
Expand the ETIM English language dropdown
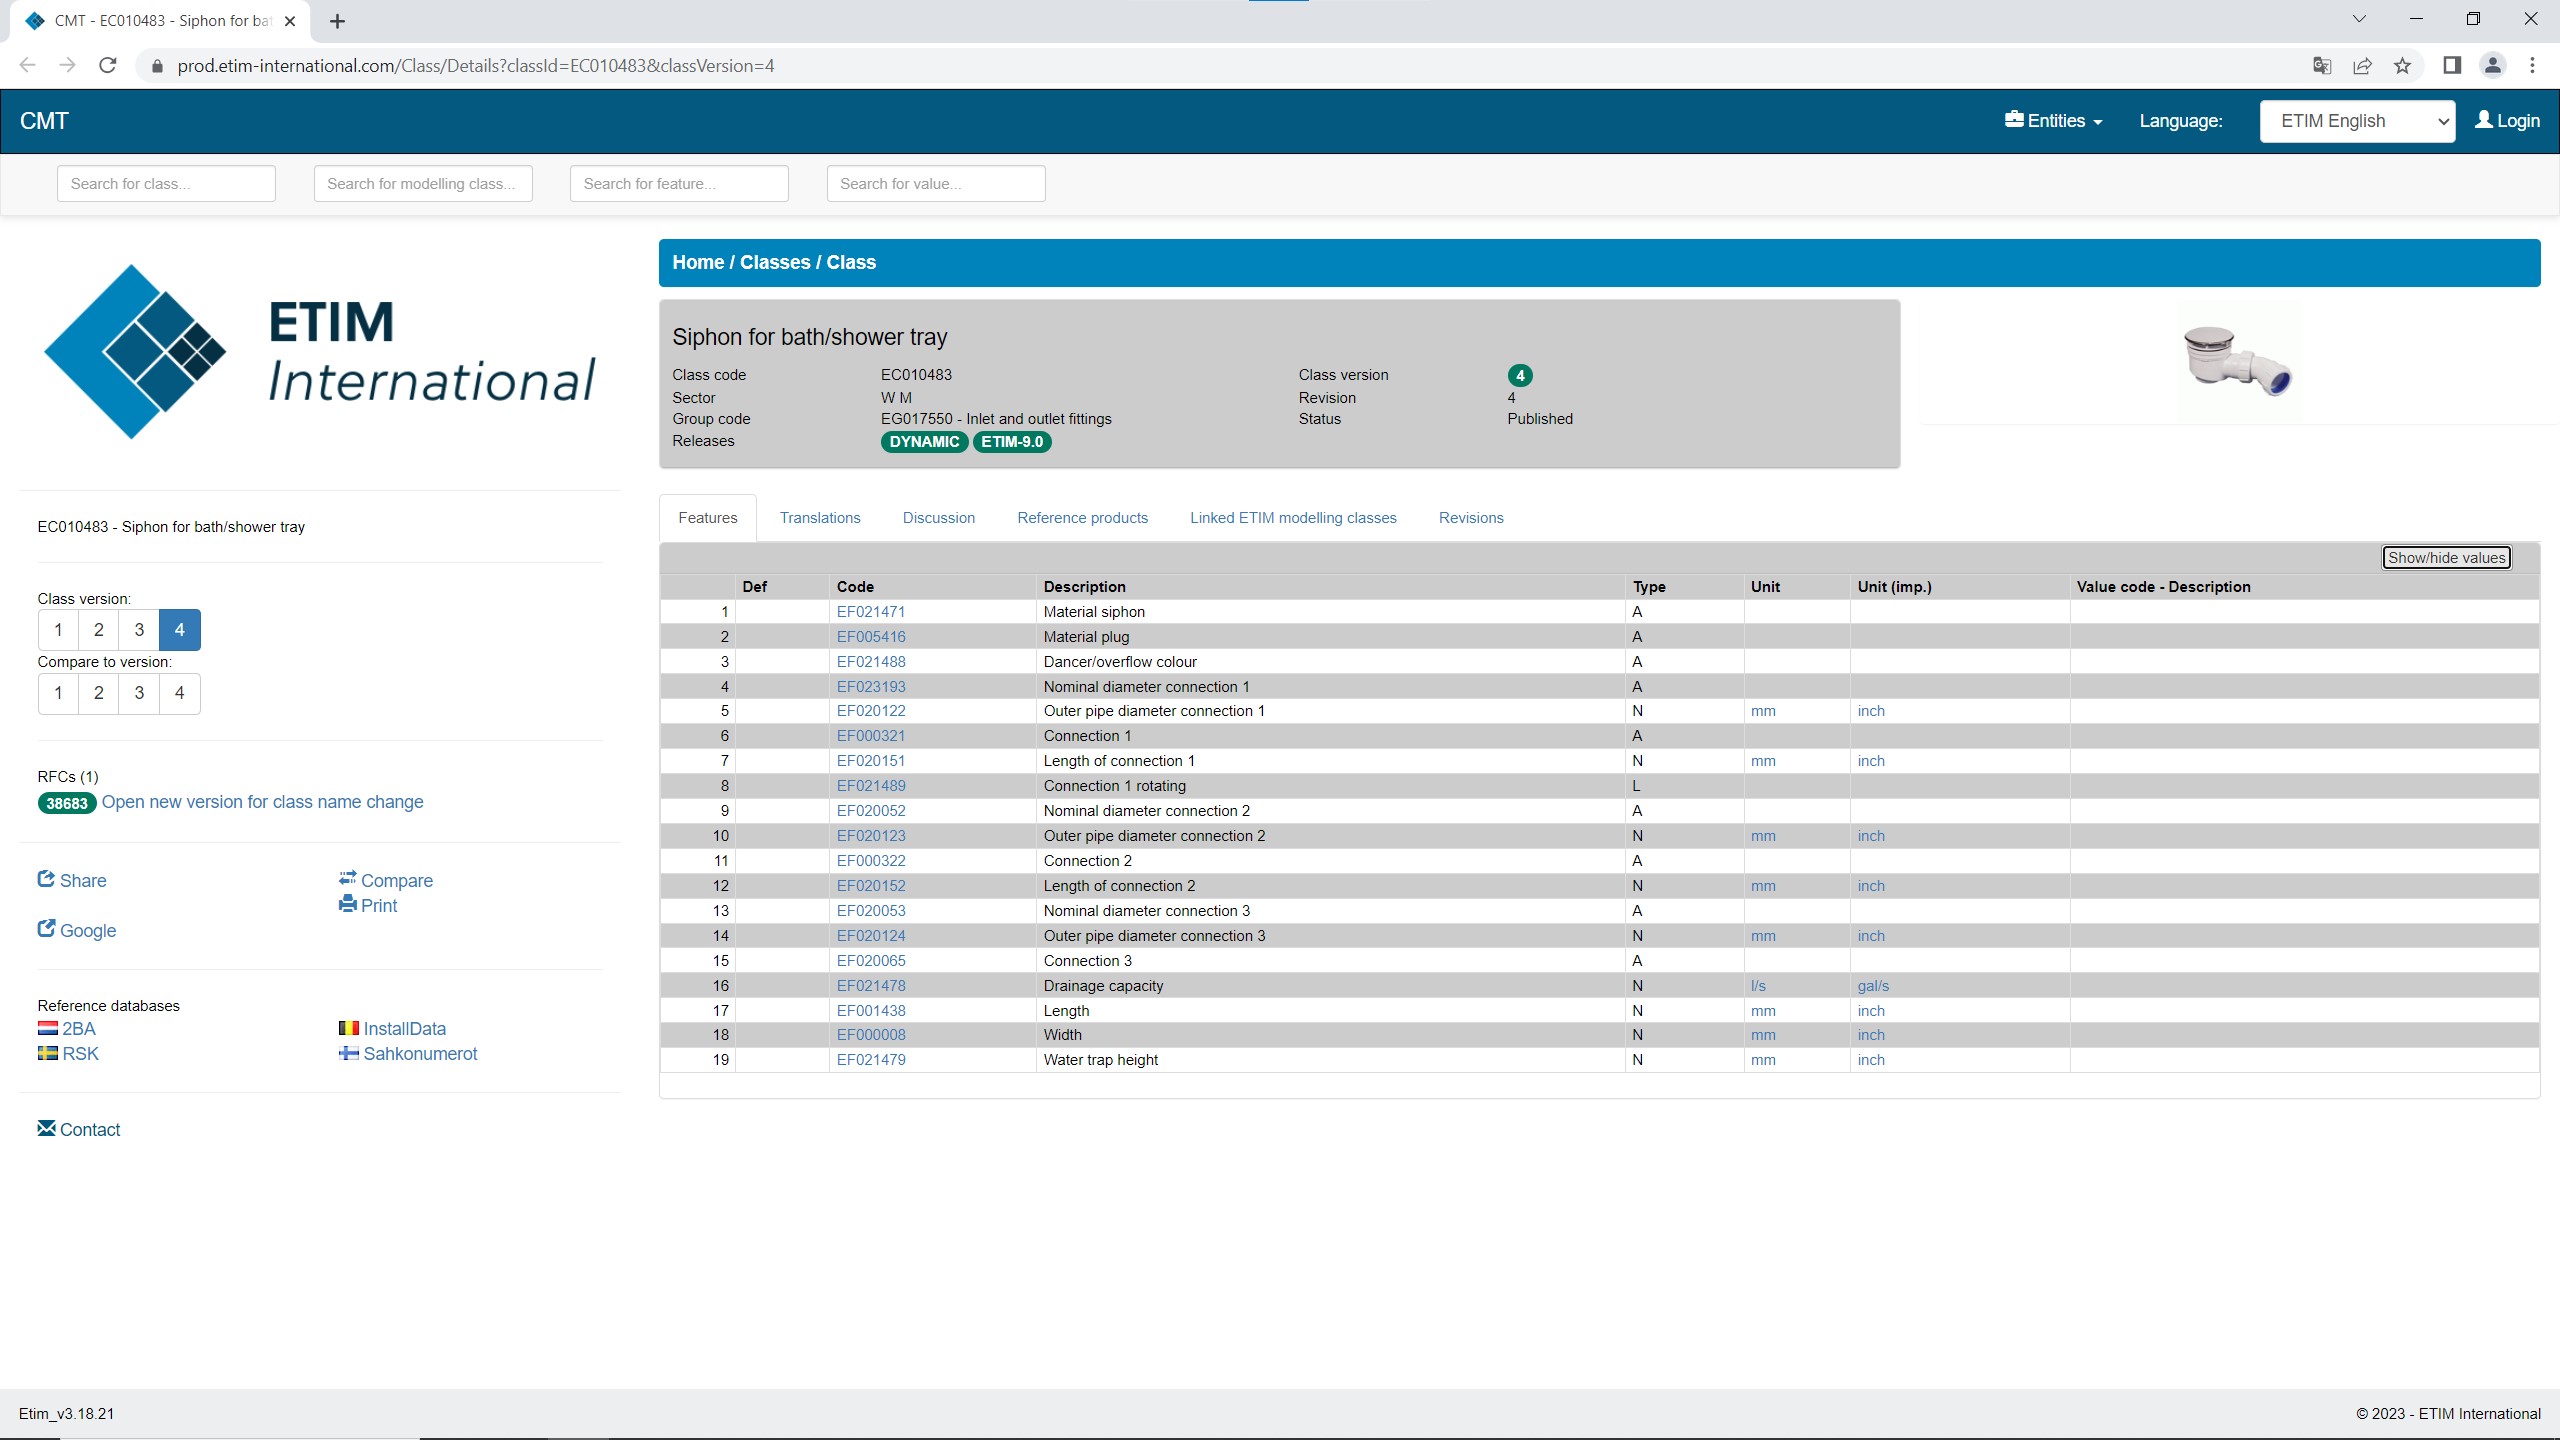2356,121
